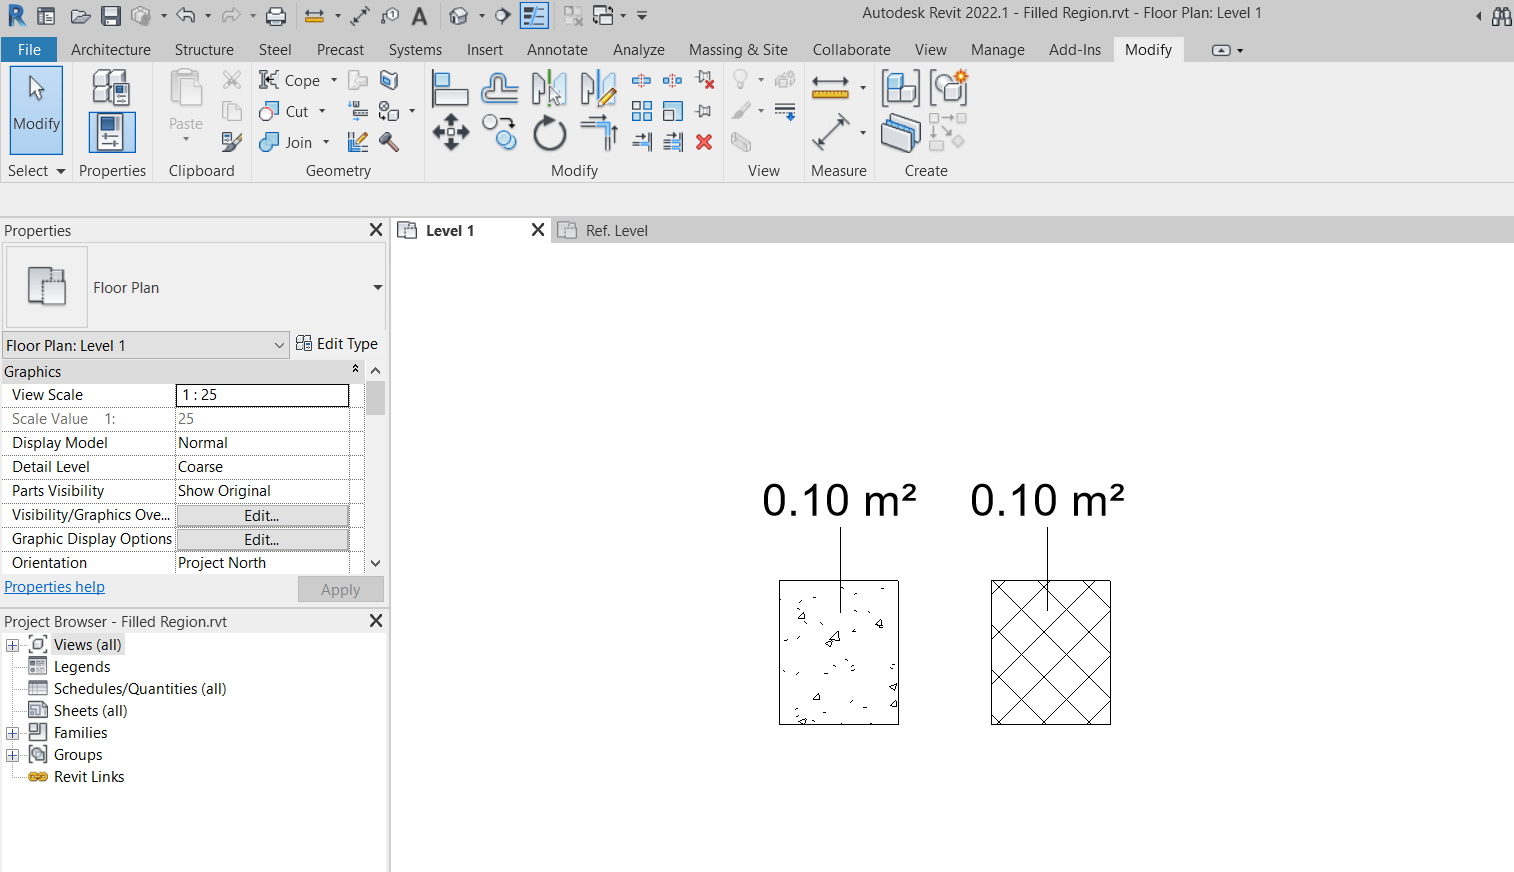
Task: Open the Create Group tool
Action: (899, 88)
